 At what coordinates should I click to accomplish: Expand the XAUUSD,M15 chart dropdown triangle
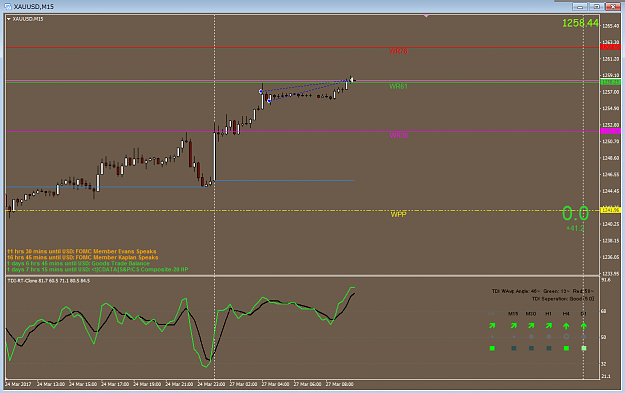coord(9,19)
